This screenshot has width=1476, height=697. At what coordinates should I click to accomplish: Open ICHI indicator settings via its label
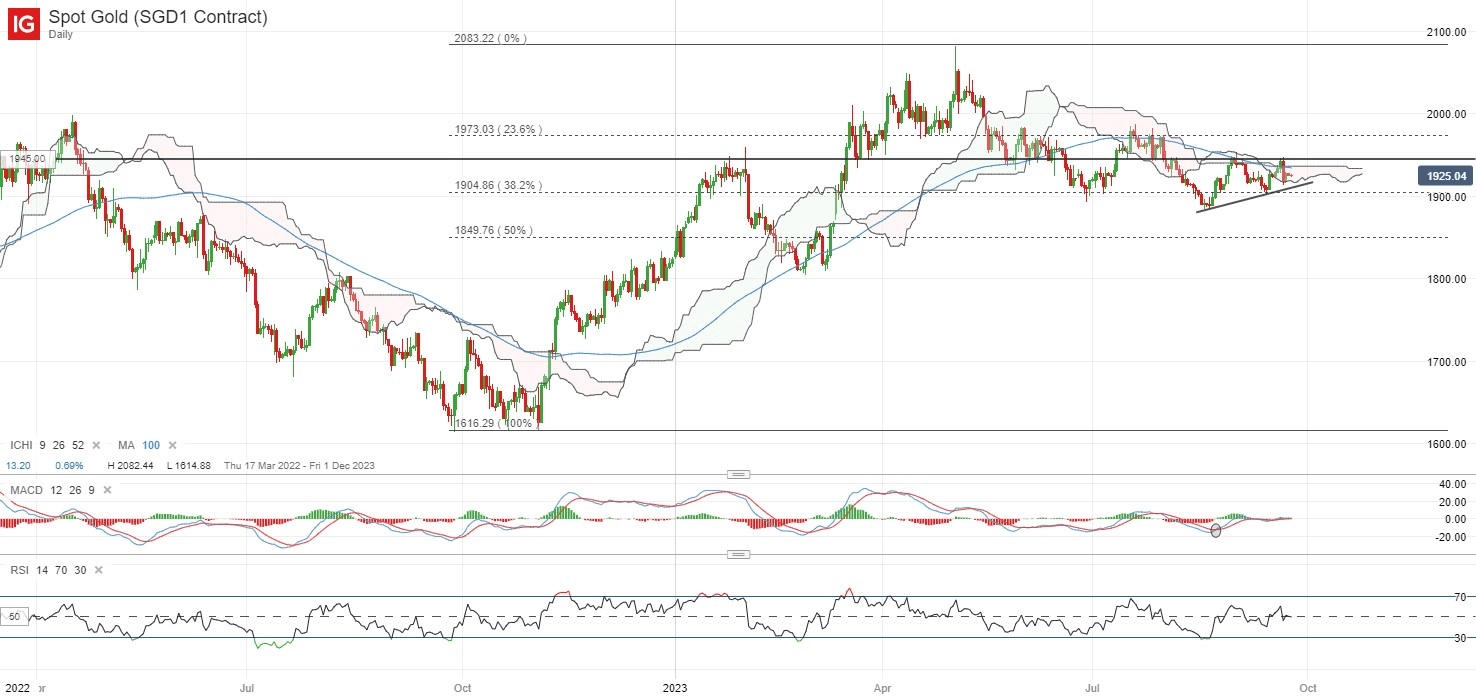tap(21, 445)
